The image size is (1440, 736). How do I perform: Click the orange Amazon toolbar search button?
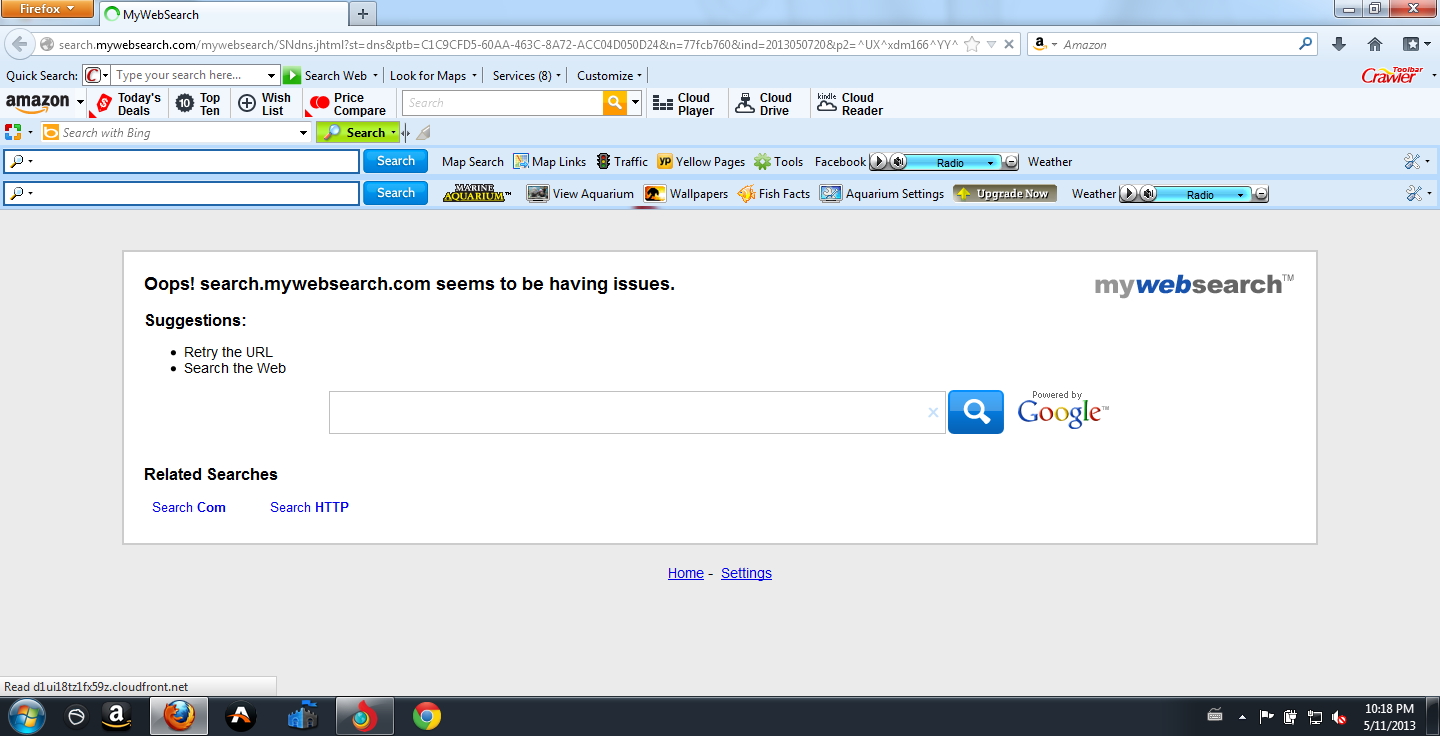tap(615, 103)
